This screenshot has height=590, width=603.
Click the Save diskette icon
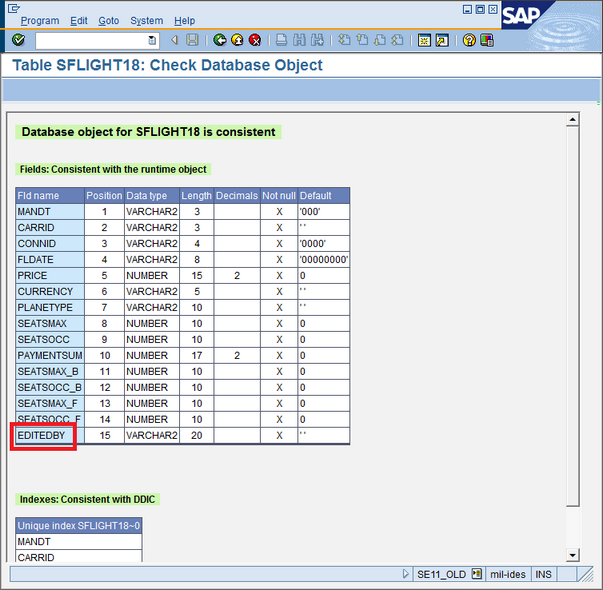(192, 40)
